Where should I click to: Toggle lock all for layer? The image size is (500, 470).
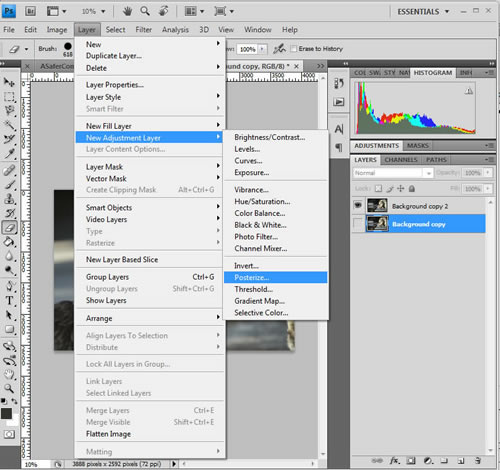[412, 189]
